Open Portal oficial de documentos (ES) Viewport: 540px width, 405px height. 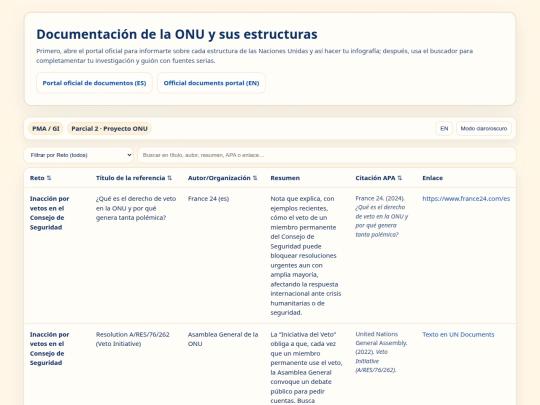(x=94, y=83)
